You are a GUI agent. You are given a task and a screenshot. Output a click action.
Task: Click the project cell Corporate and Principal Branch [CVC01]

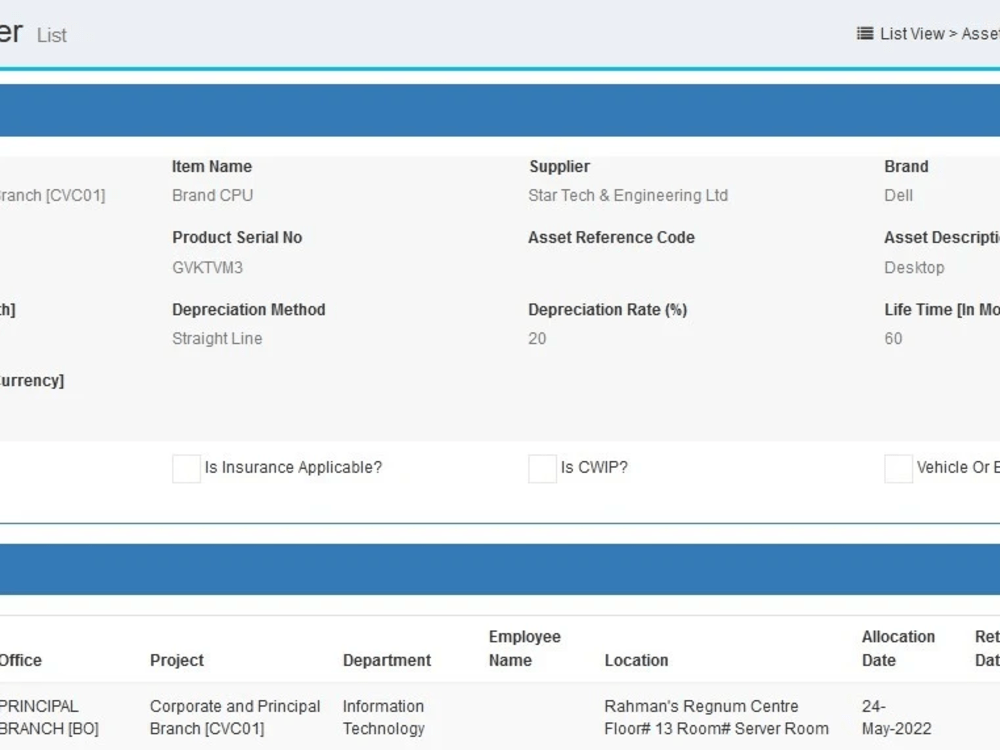click(235, 717)
